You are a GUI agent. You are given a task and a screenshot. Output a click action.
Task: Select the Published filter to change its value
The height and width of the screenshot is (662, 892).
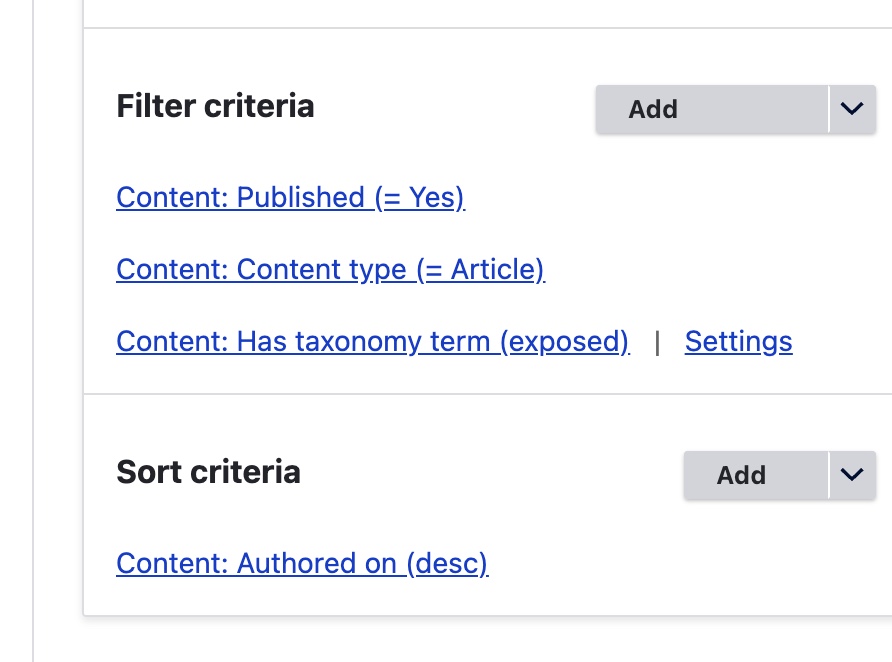[x=290, y=197]
